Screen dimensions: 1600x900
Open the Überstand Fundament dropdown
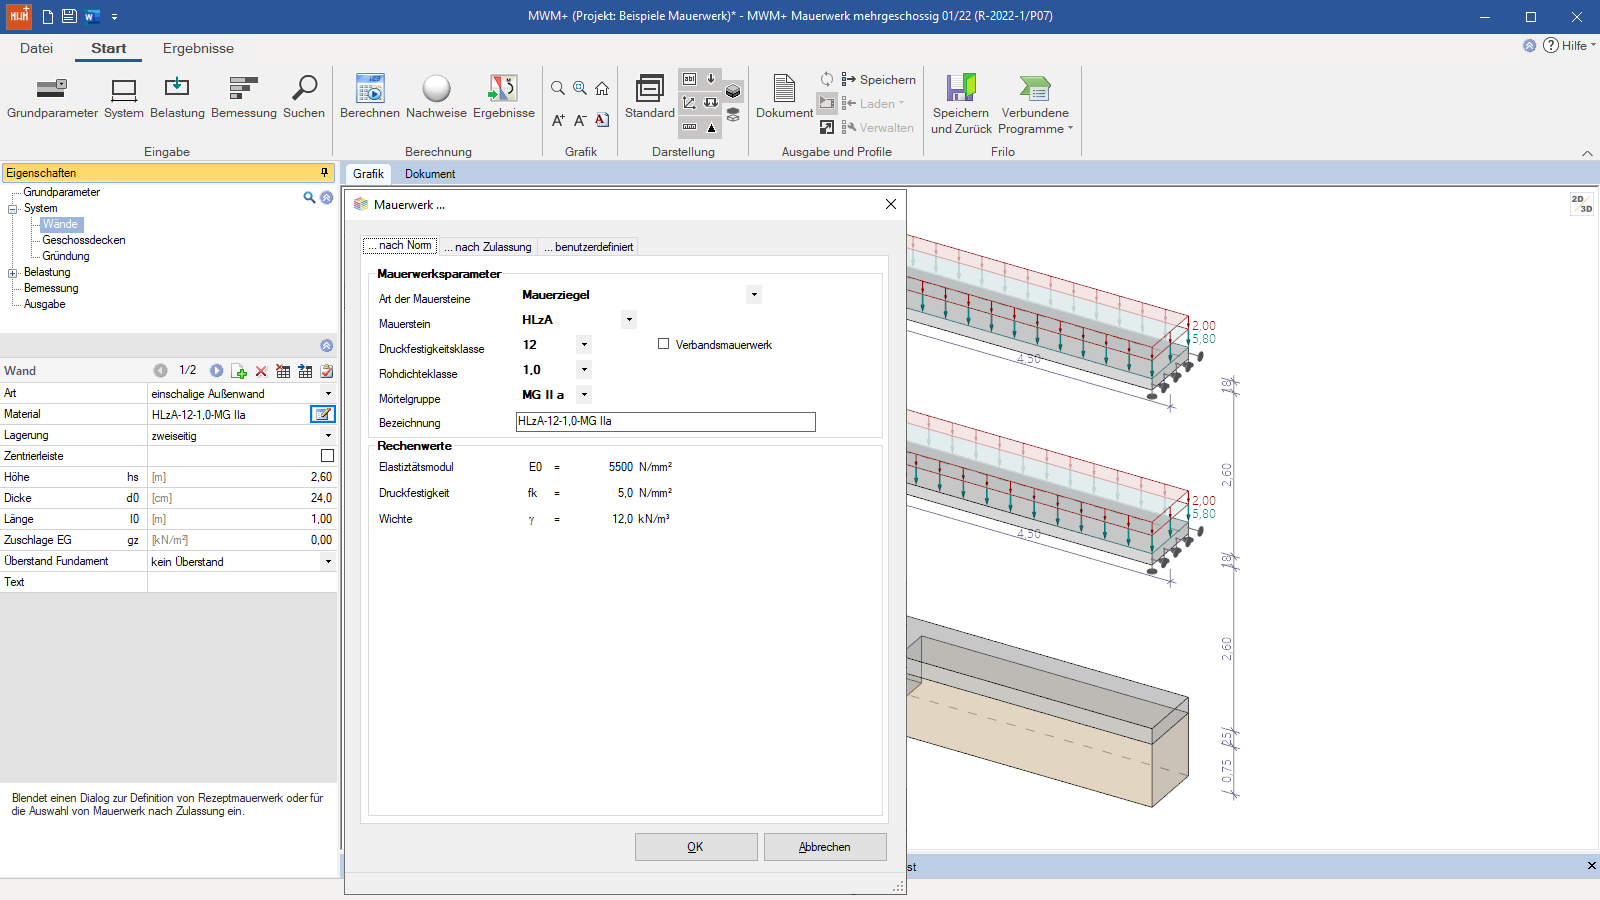(x=328, y=562)
